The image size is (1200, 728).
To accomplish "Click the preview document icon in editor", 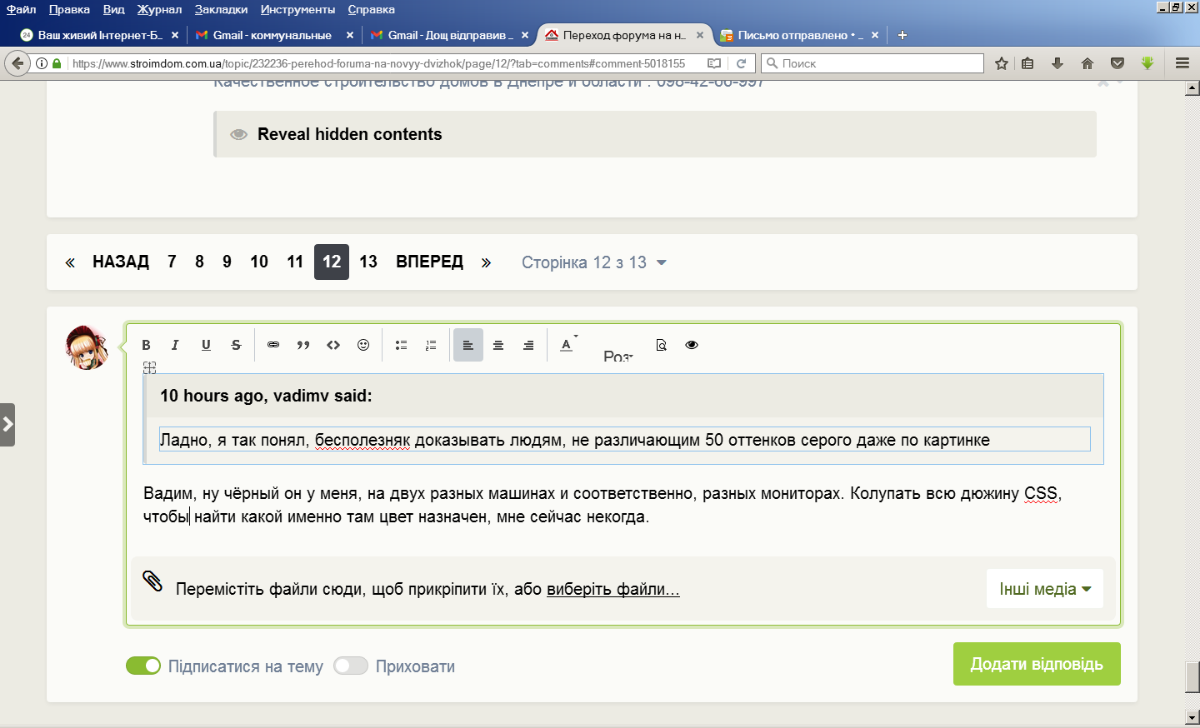I will [661, 345].
